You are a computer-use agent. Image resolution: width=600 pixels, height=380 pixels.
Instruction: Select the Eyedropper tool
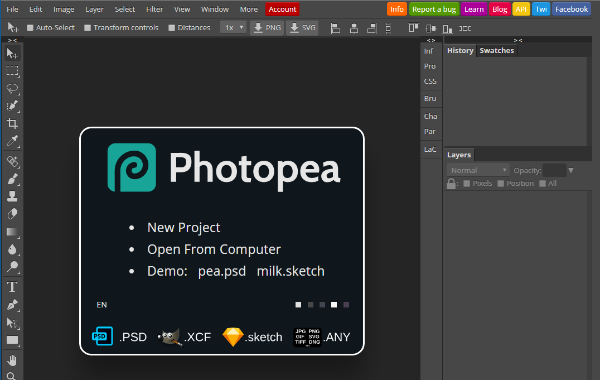(12, 141)
